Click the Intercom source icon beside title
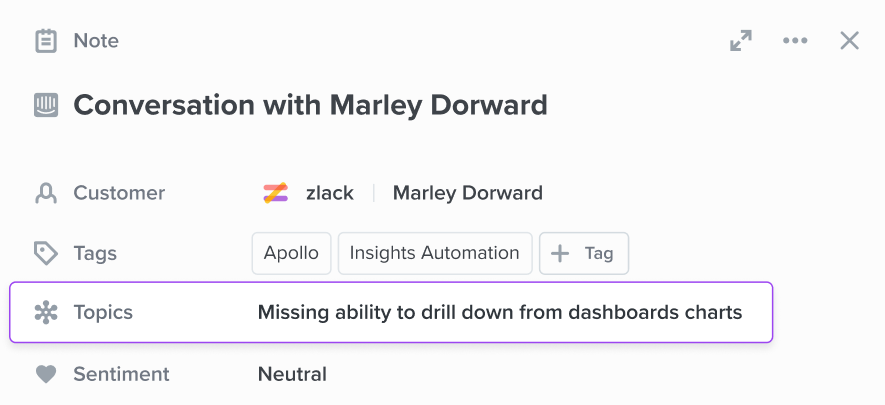This screenshot has height=405, width=885. point(46,105)
